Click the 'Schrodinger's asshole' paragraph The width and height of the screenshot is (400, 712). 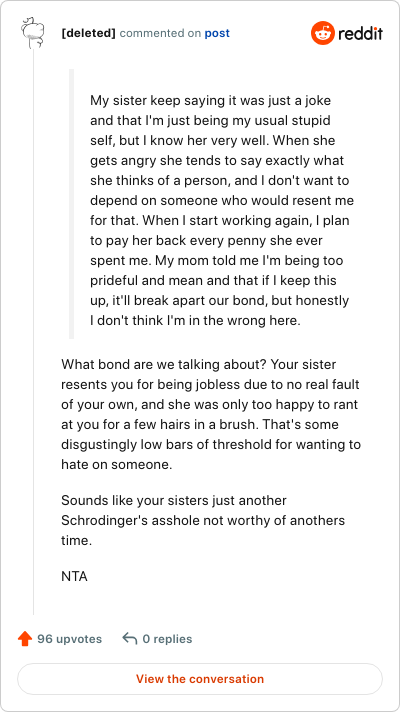tap(203, 520)
